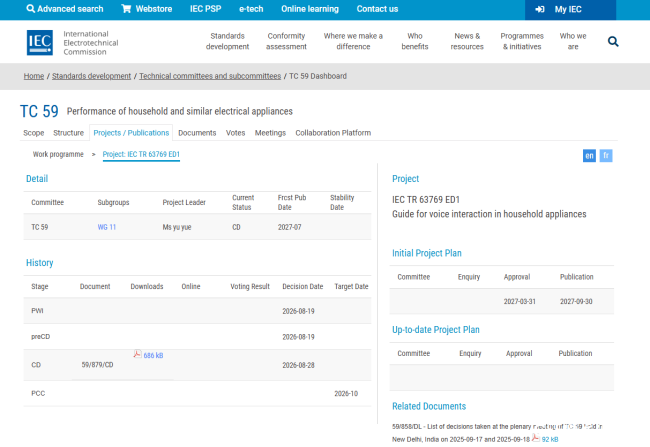Screen dimensions: 650x447
Task: Expand the News & resources menu
Action: pyautogui.click(x=467, y=41)
